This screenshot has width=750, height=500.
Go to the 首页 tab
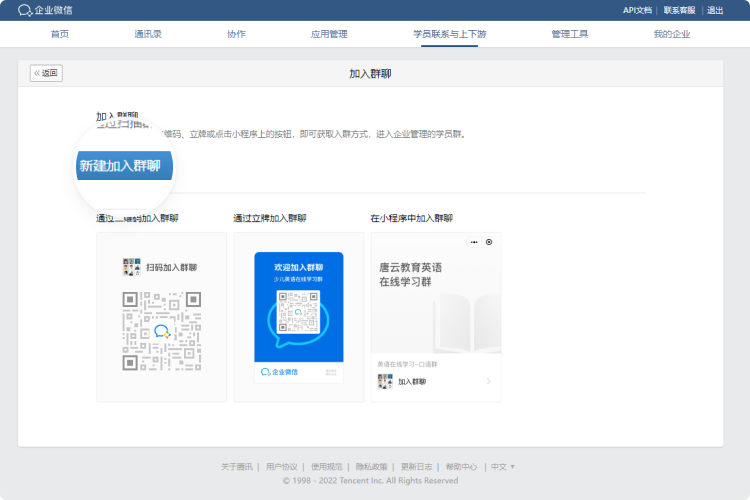[60, 34]
